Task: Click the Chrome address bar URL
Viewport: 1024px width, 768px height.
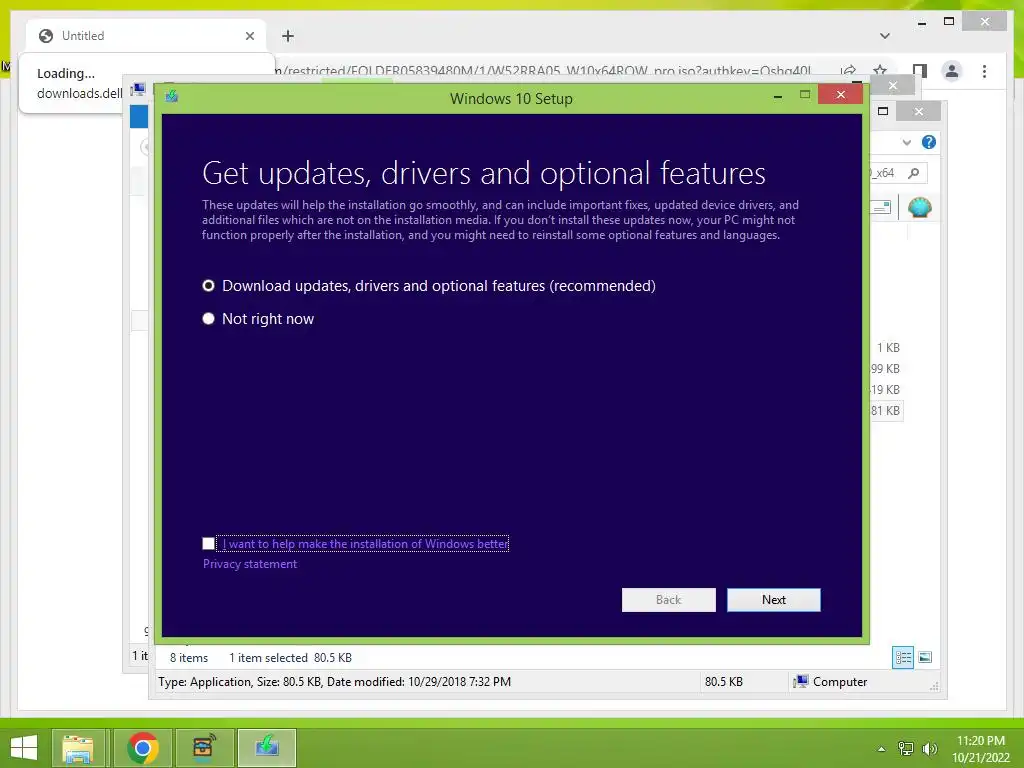Action: pyautogui.click(x=542, y=71)
